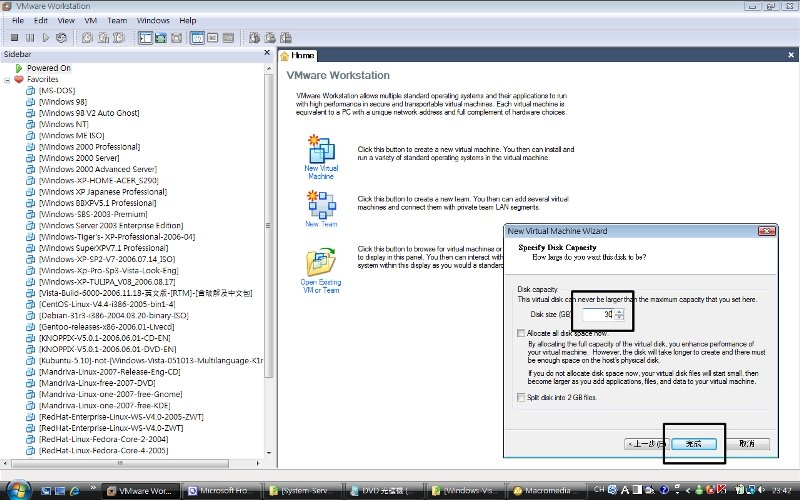Select [MS-DOS] in Favorites

point(57,90)
